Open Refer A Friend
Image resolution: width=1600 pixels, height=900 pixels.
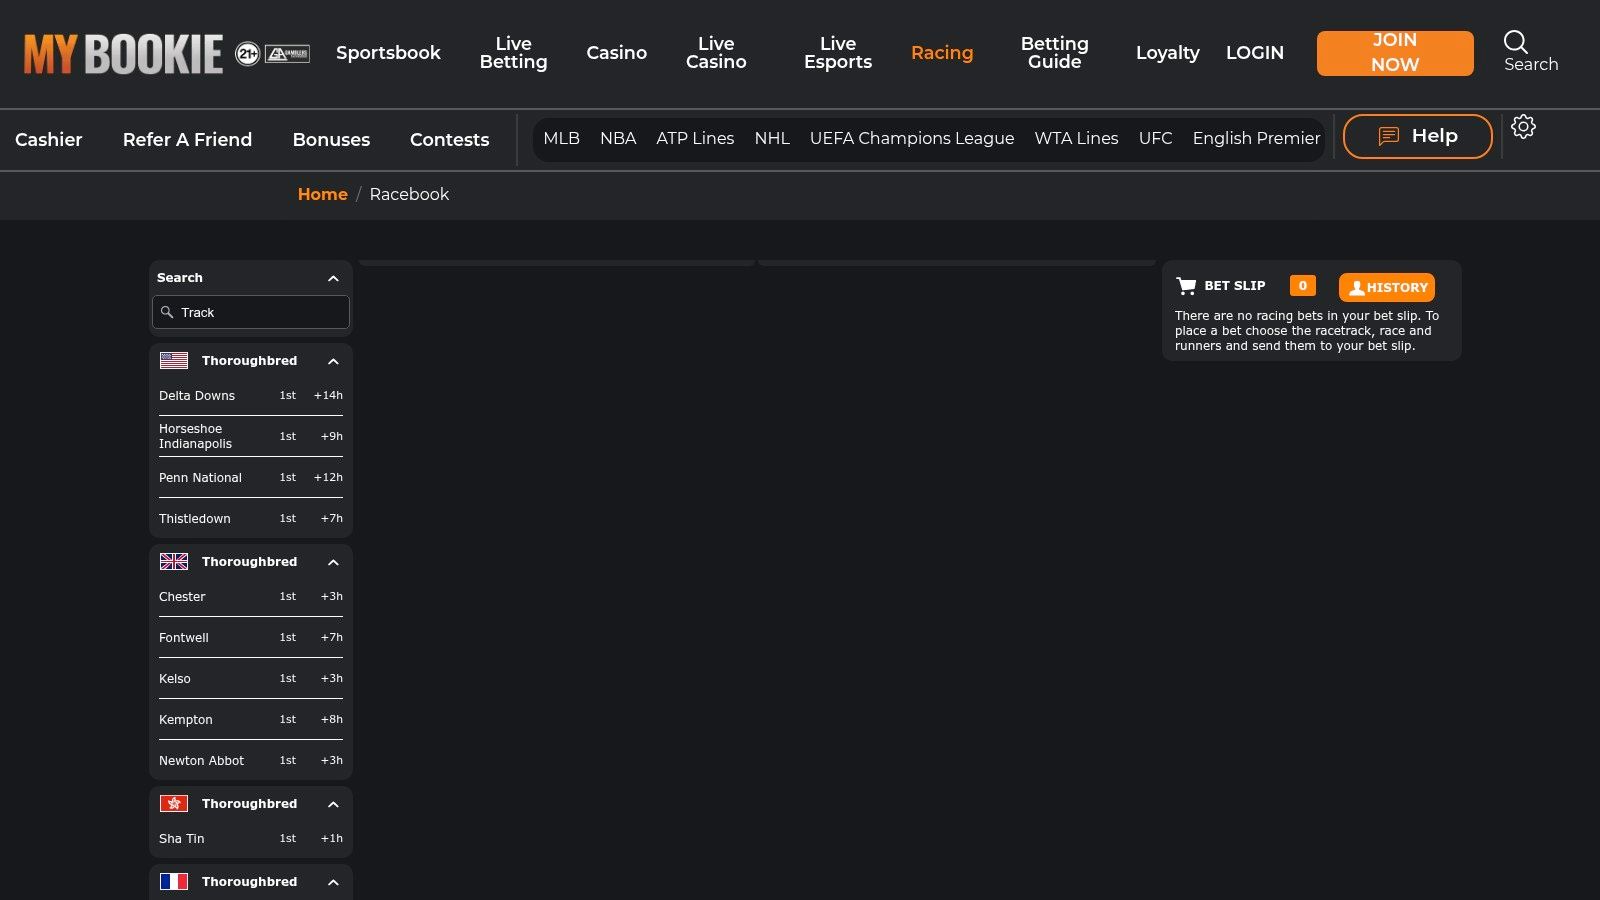(187, 140)
